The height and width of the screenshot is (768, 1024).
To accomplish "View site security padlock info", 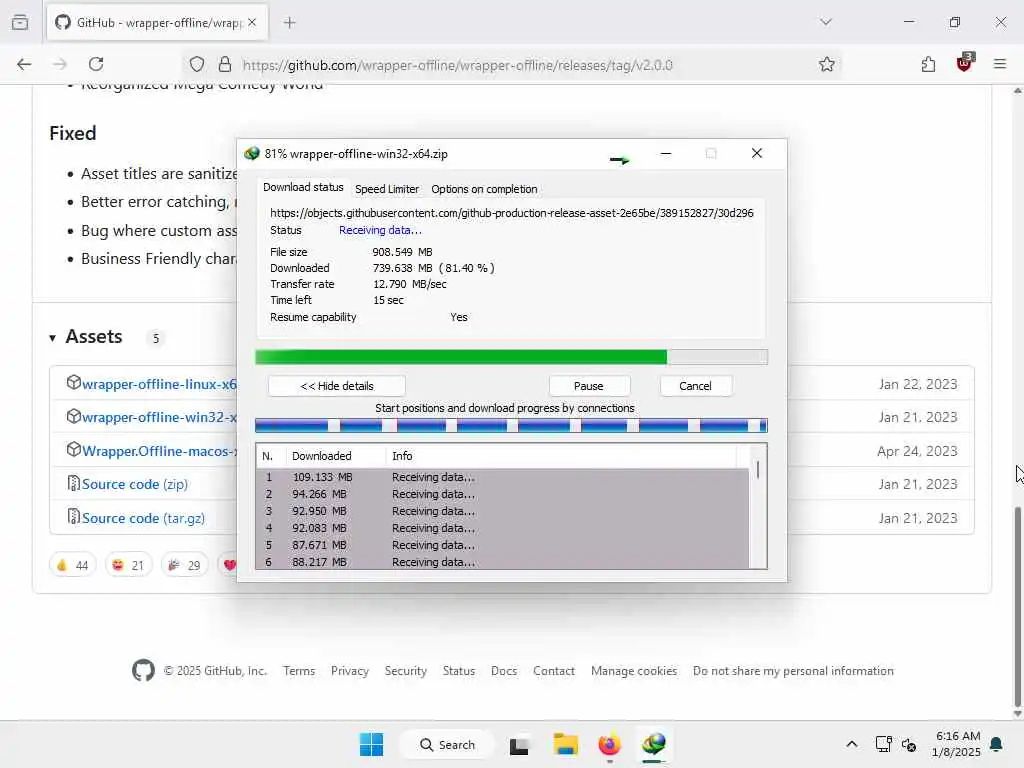I will click(225, 64).
